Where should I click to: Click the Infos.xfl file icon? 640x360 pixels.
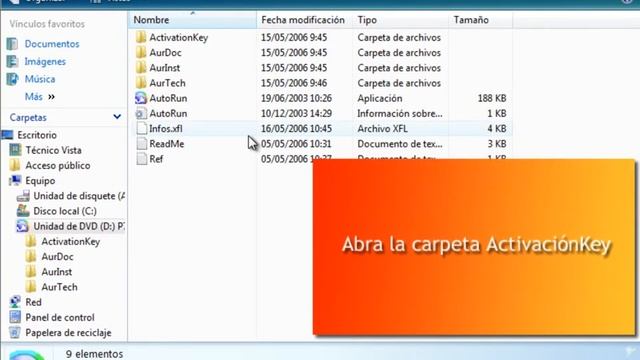point(142,128)
